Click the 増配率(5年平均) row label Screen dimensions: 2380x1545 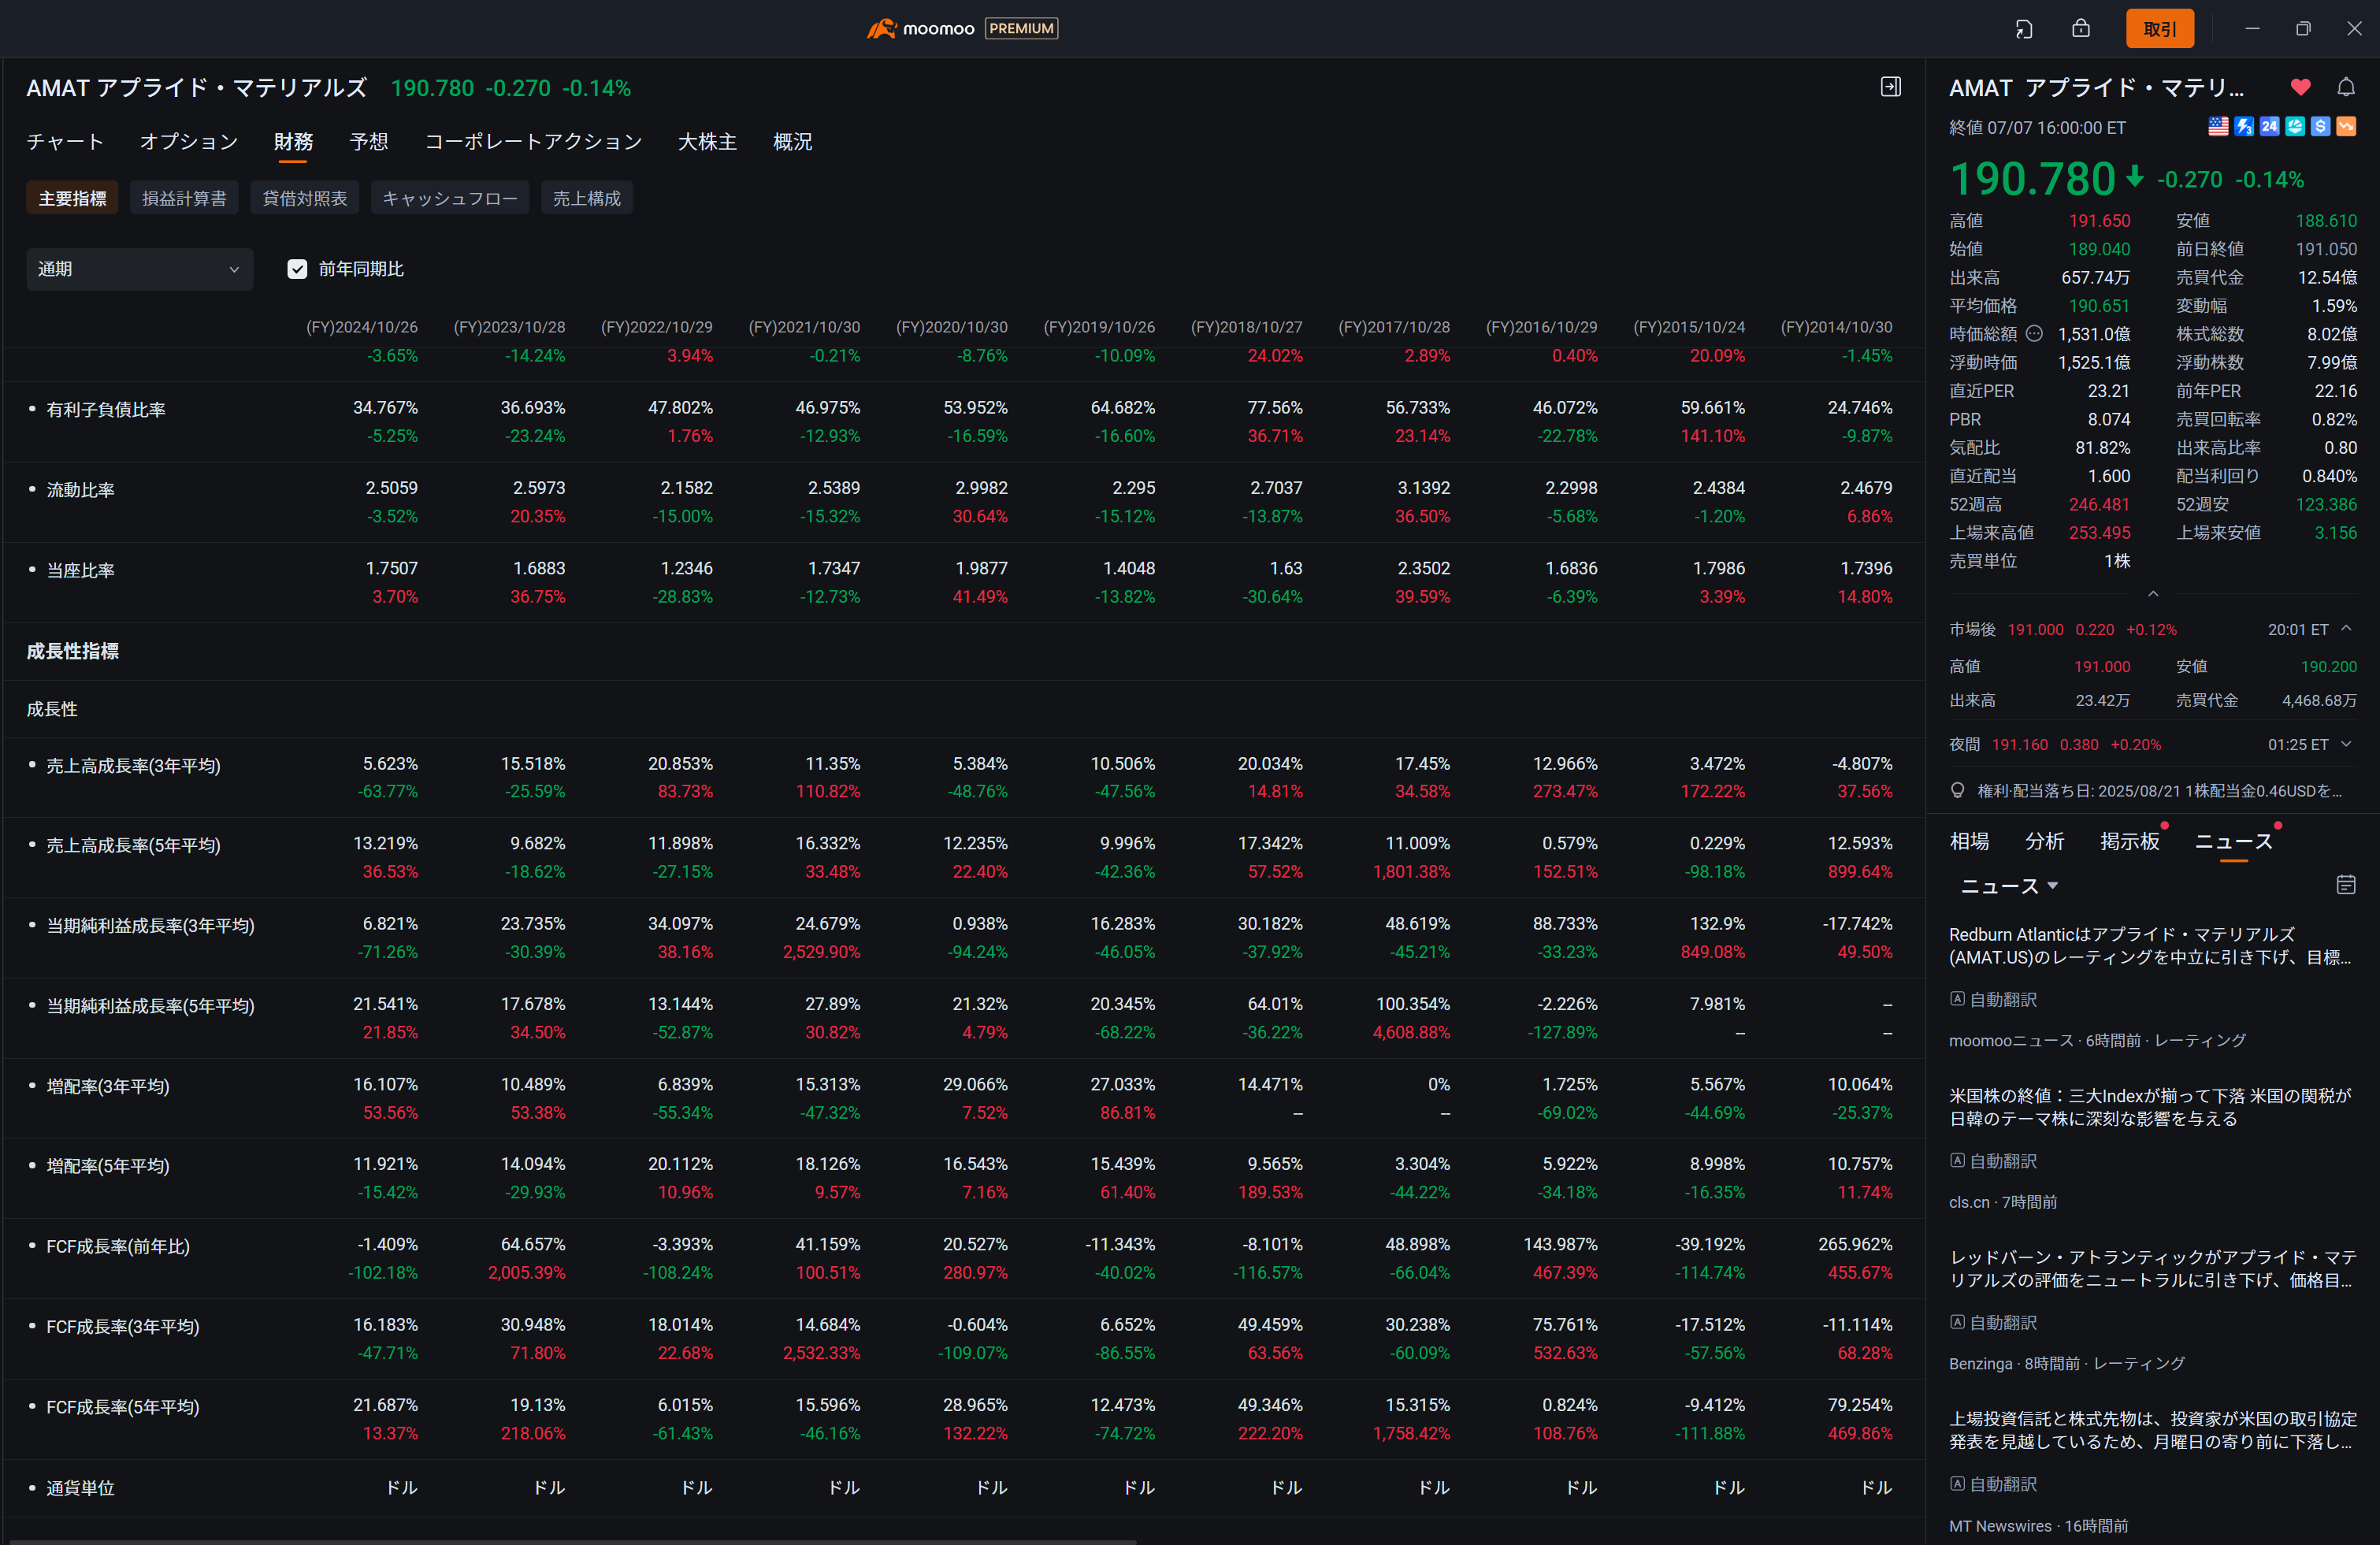pos(108,1166)
